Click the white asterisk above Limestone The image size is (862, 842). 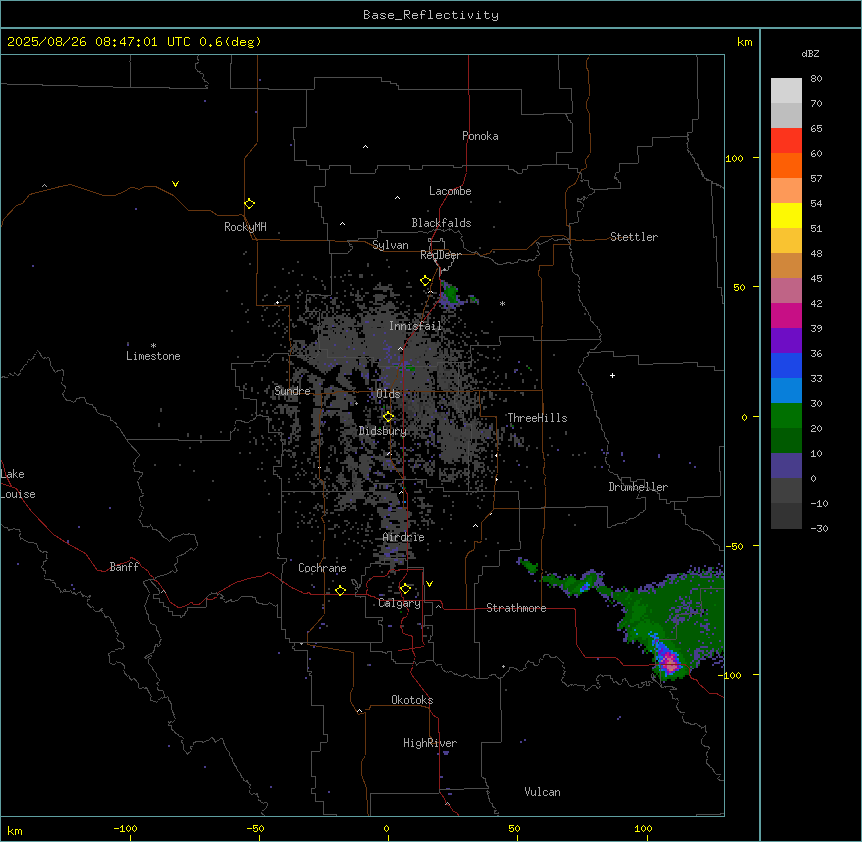coord(153,346)
